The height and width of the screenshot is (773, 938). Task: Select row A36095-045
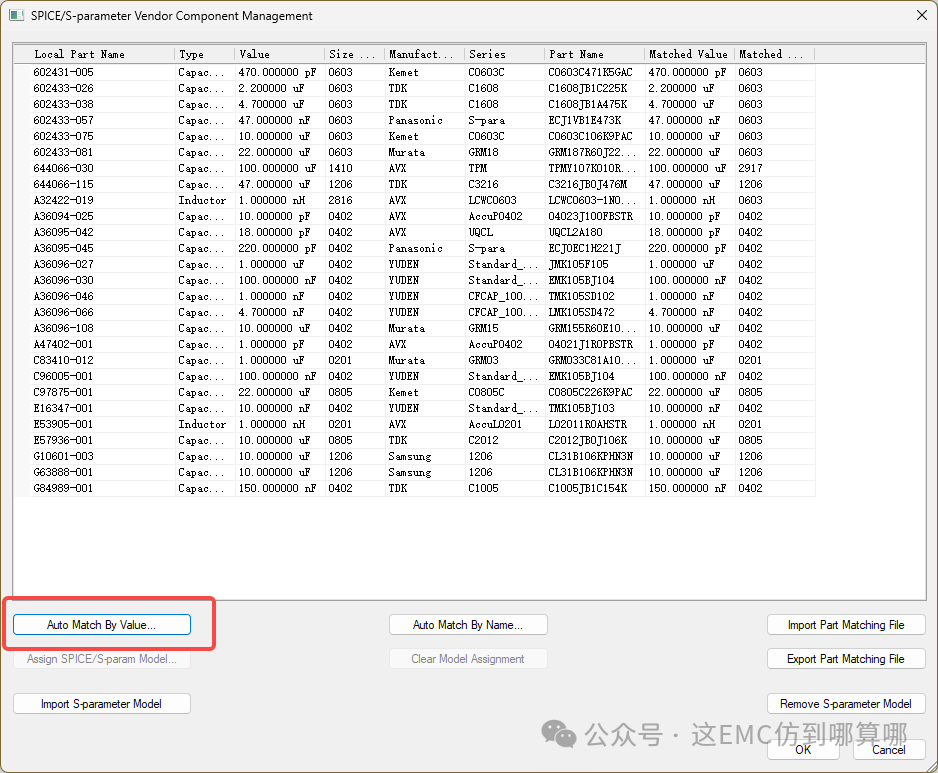click(415, 248)
